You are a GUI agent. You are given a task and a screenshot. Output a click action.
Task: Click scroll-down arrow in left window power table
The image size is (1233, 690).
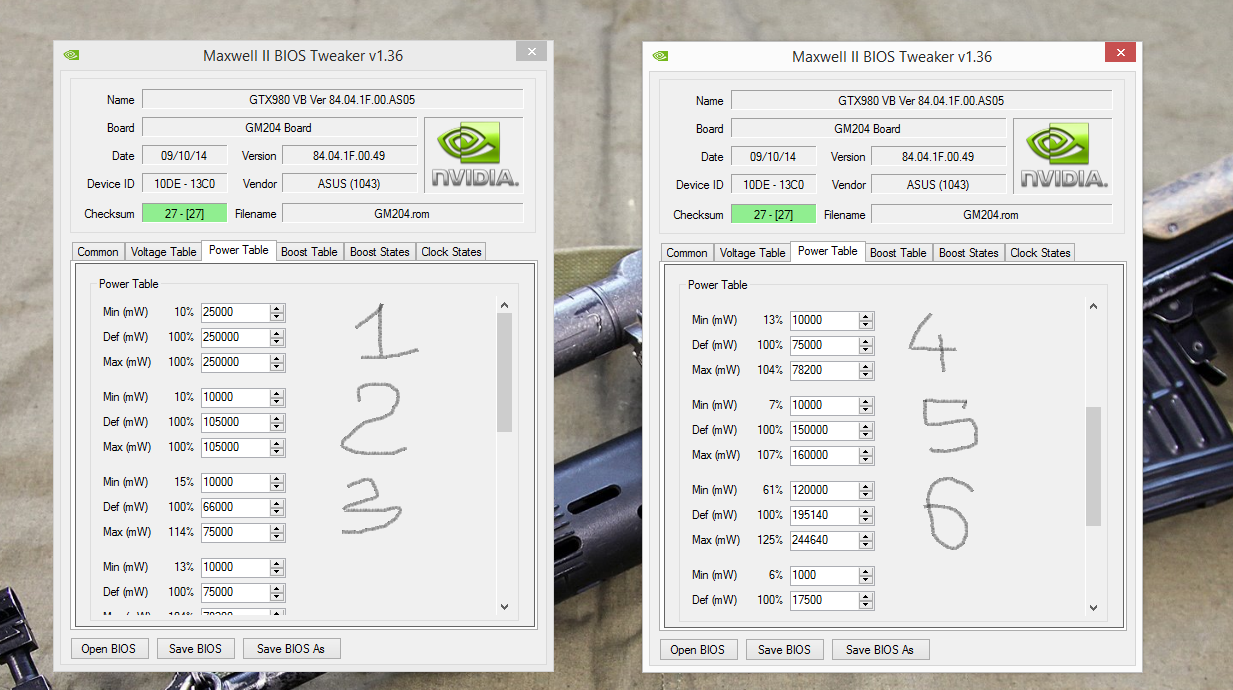pos(504,607)
